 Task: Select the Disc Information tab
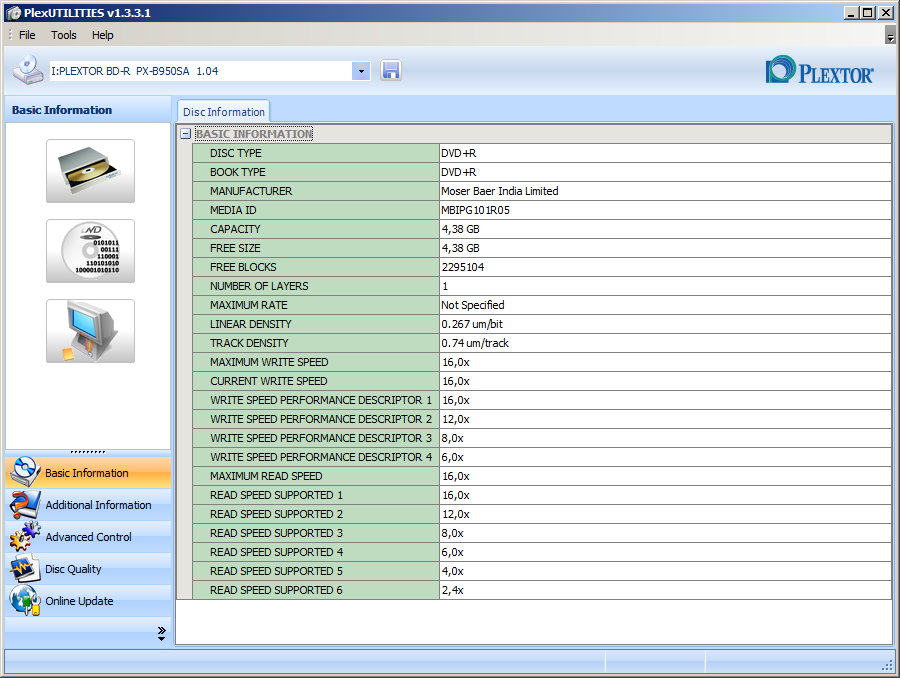coord(223,112)
